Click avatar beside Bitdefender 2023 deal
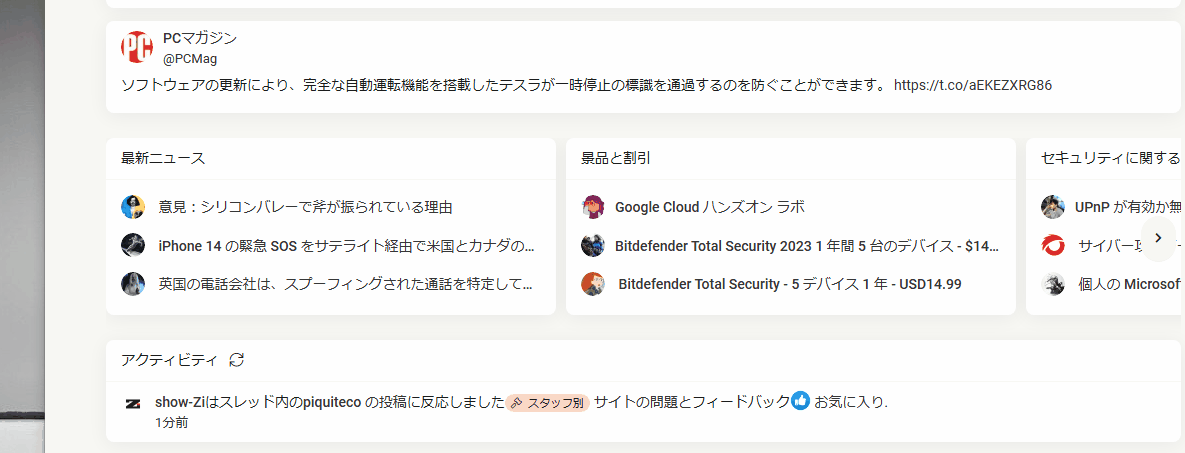 click(593, 245)
